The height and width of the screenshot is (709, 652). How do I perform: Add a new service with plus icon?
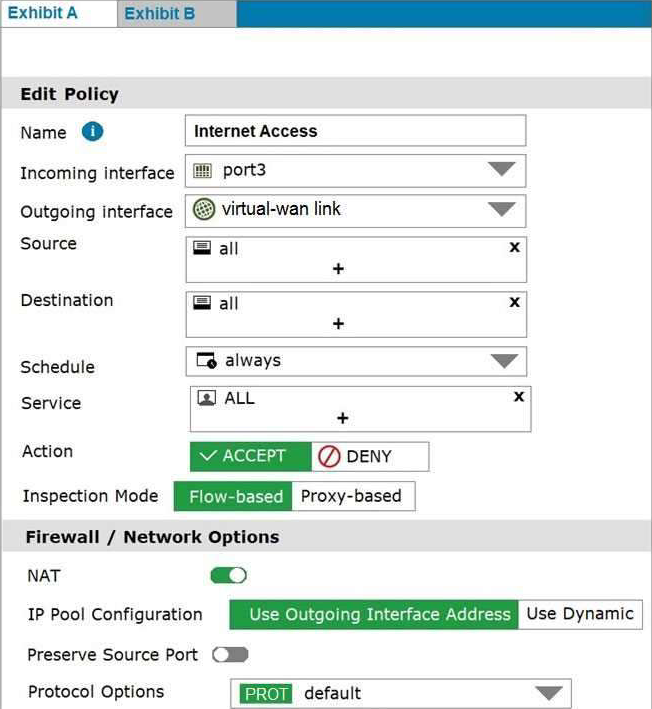point(343,418)
